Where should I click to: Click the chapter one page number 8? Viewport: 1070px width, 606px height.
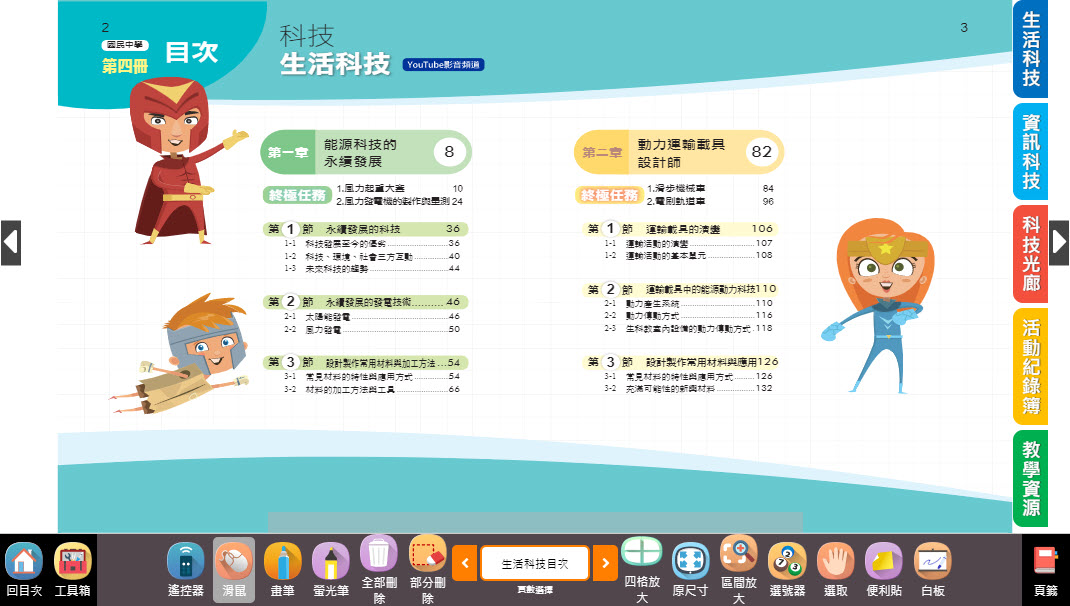[x=449, y=152]
